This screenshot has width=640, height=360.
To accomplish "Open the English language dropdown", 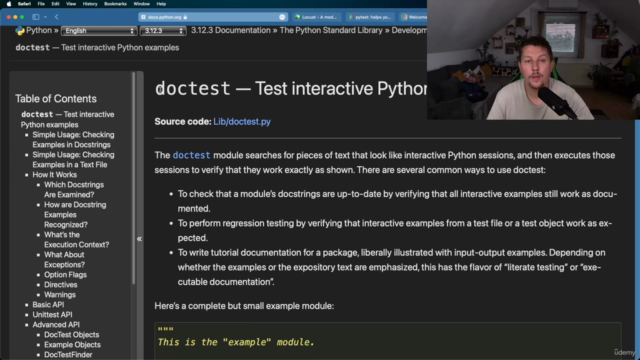I will (98, 31).
